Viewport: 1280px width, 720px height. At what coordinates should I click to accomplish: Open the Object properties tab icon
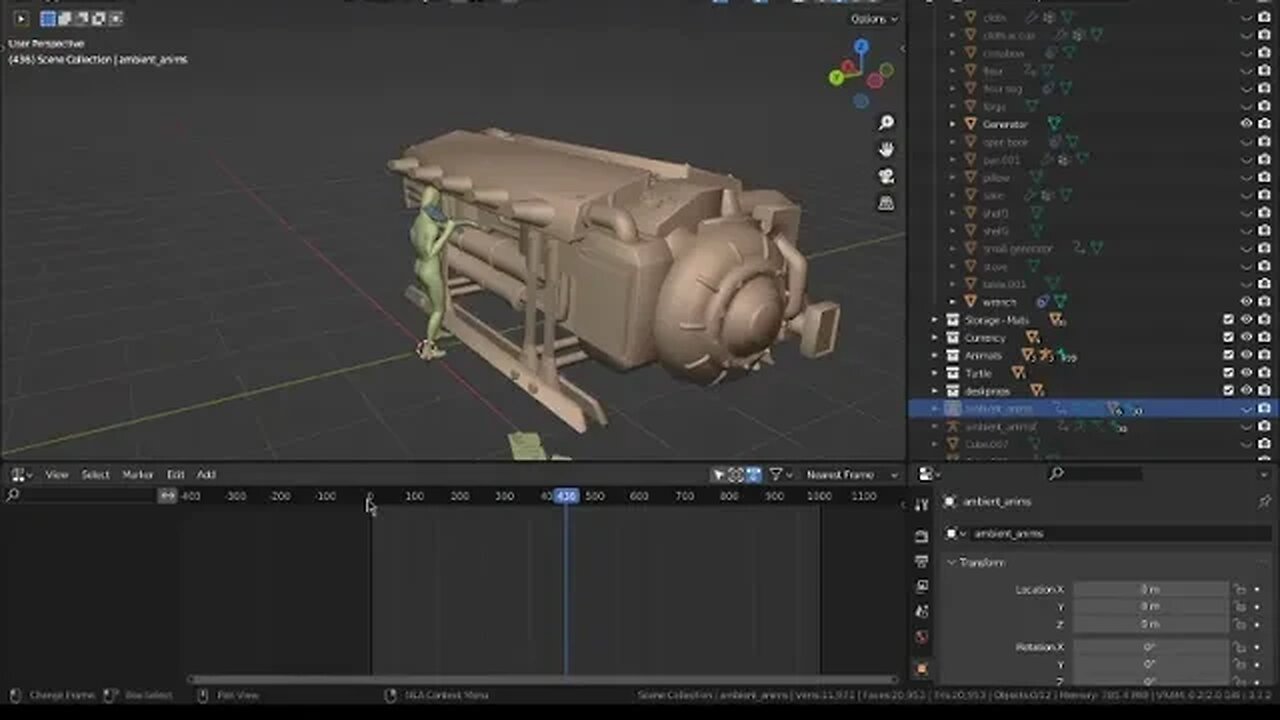pyautogui.click(x=921, y=668)
